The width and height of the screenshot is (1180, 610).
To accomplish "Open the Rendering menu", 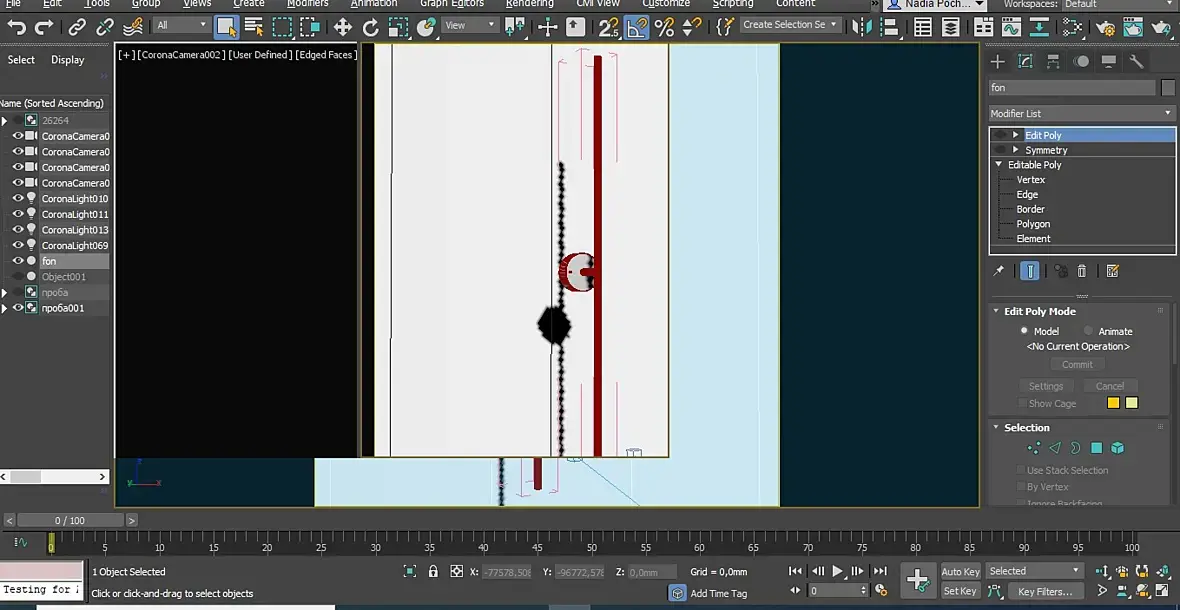I will [x=529, y=4].
